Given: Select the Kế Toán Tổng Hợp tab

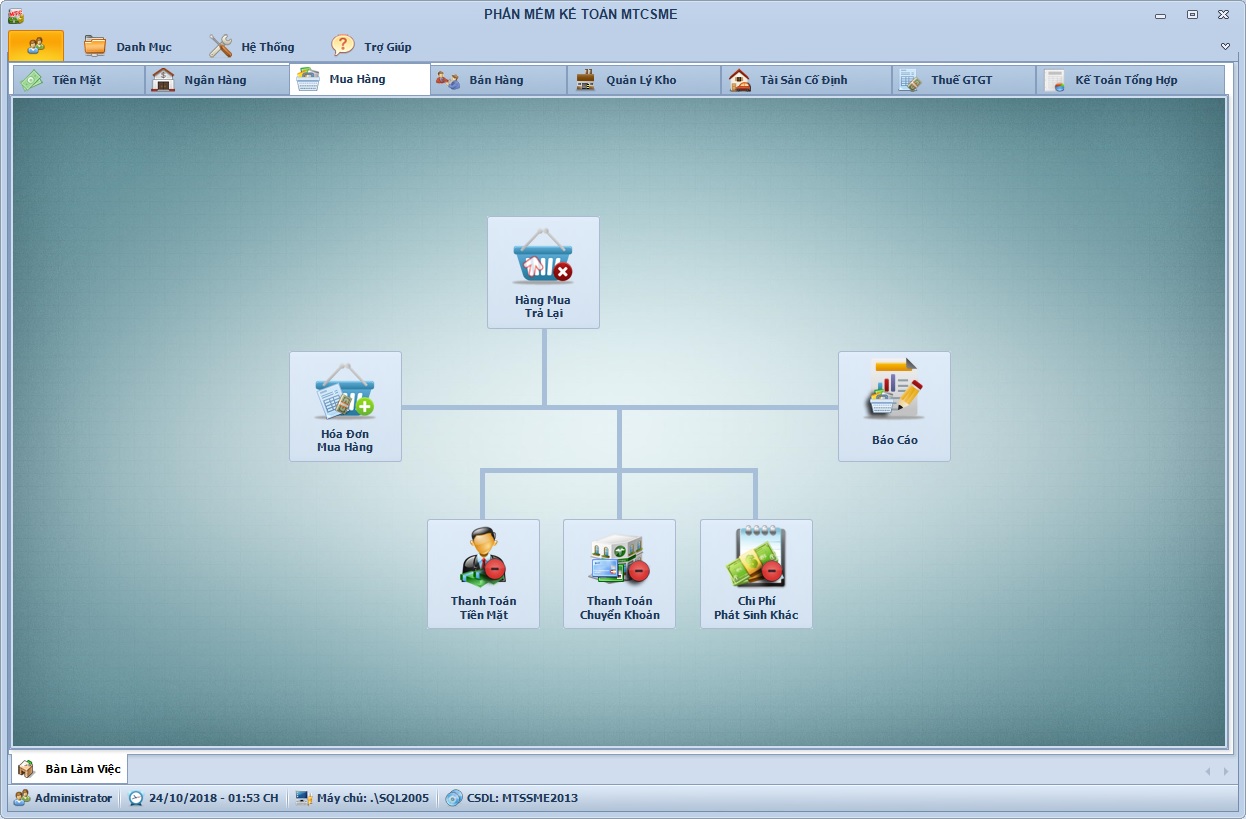Looking at the screenshot, I should [1126, 80].
